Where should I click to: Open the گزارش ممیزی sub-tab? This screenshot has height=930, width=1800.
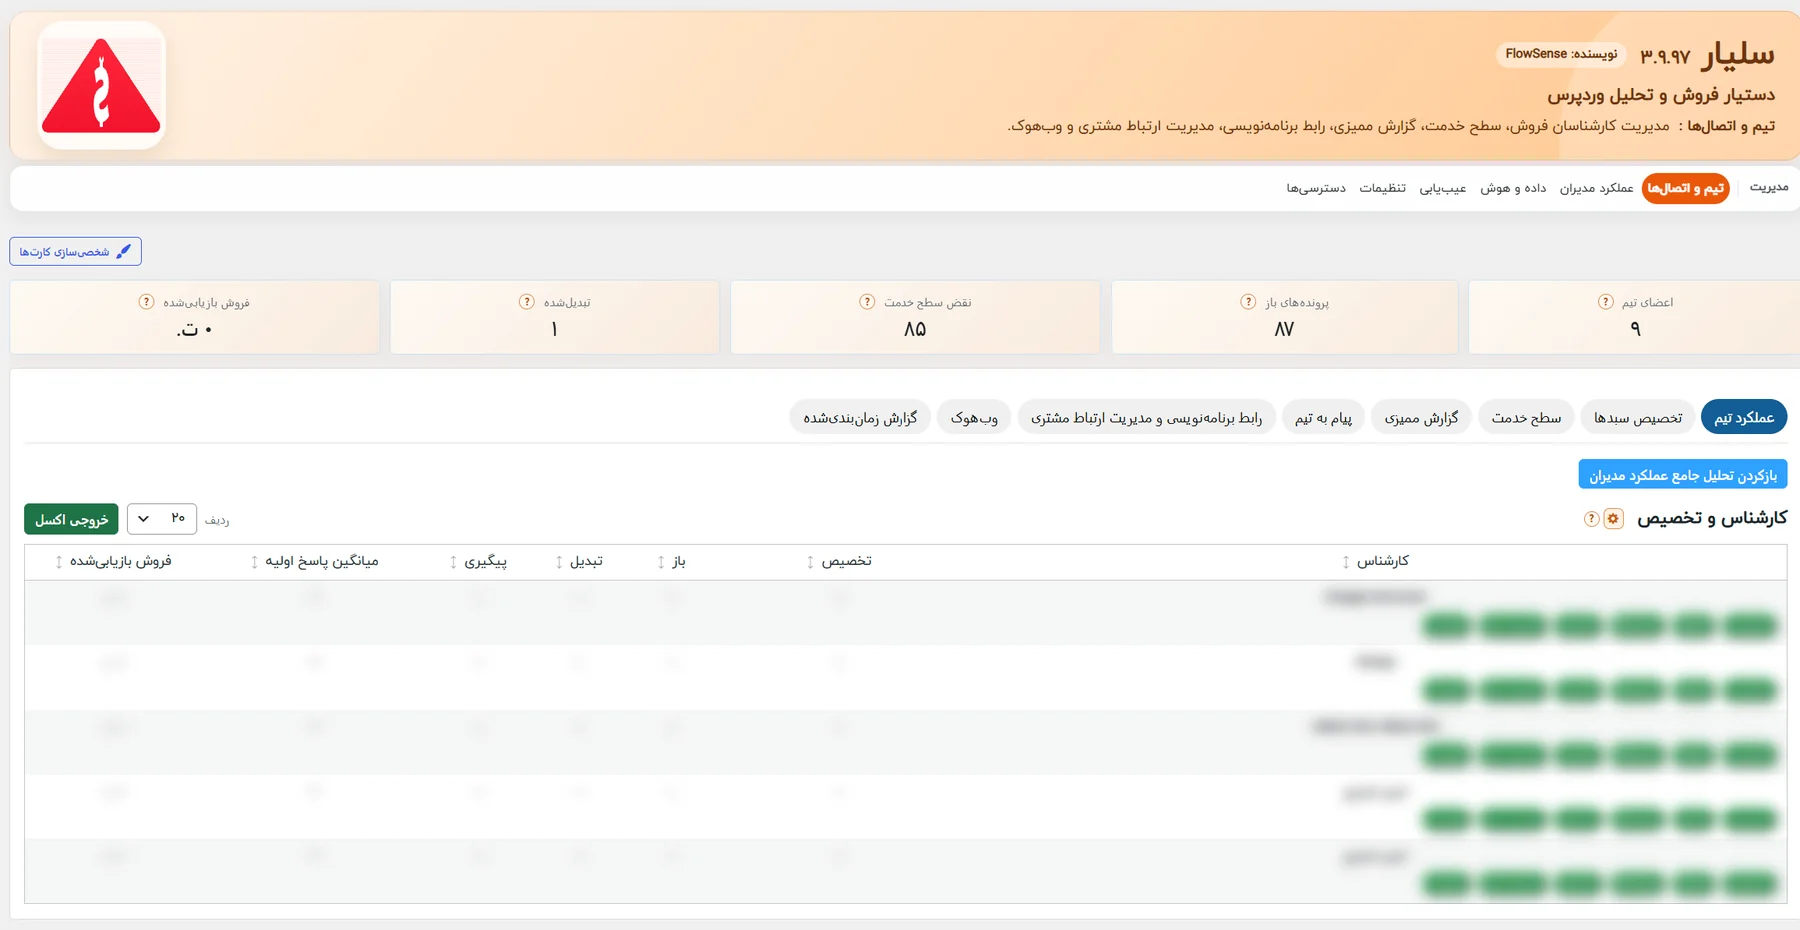[1421, 417]
